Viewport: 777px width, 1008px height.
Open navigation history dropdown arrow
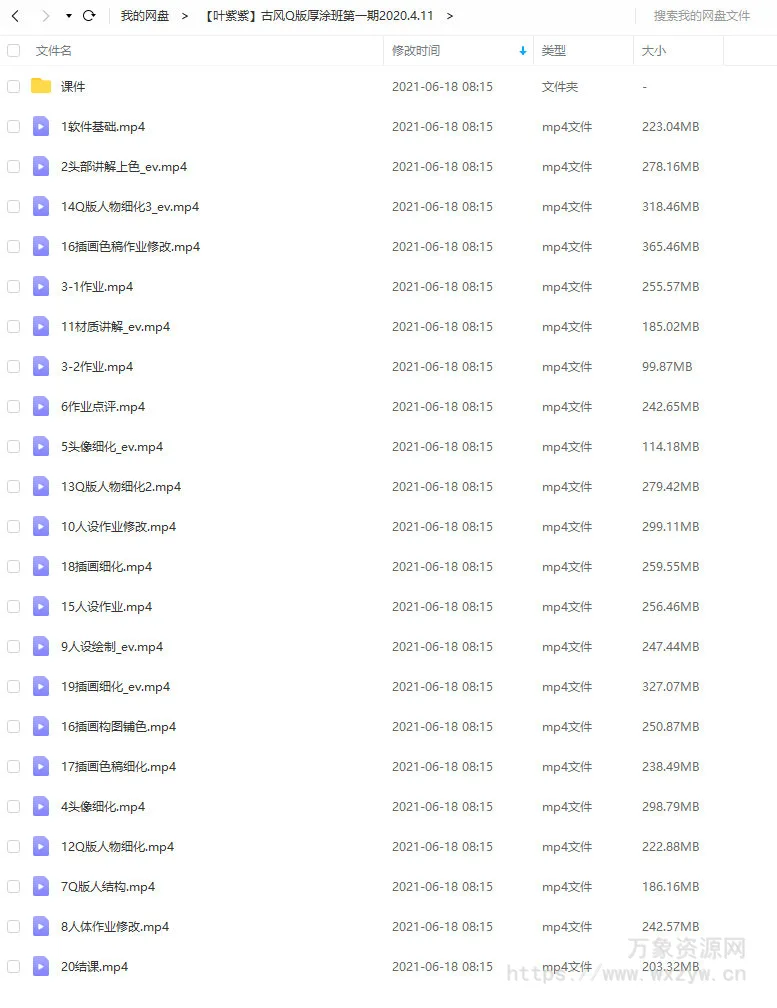point(69,16)
